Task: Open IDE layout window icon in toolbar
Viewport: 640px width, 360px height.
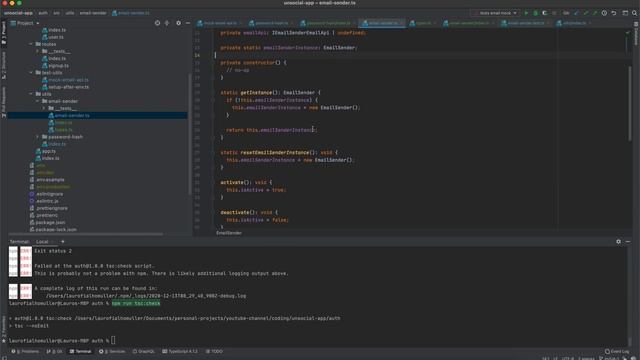Action: 625,13
